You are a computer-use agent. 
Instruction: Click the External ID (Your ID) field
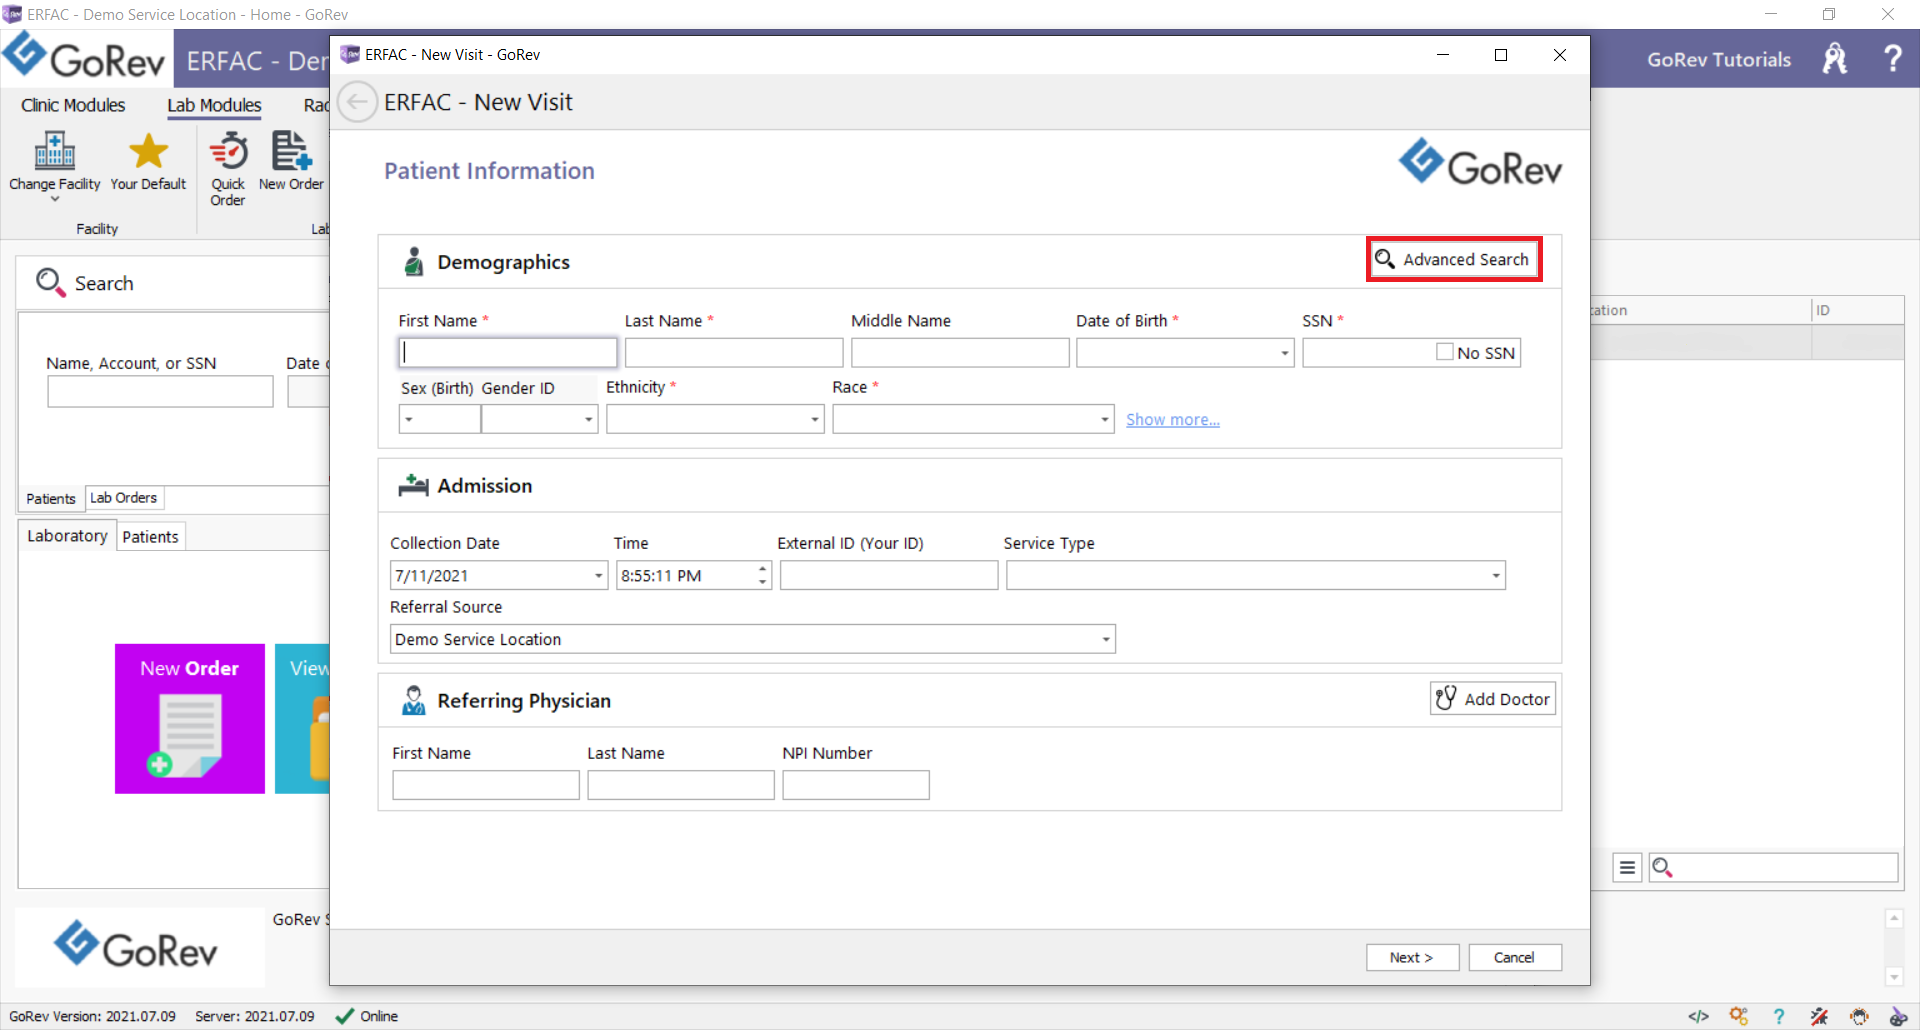tap(889, 575)
